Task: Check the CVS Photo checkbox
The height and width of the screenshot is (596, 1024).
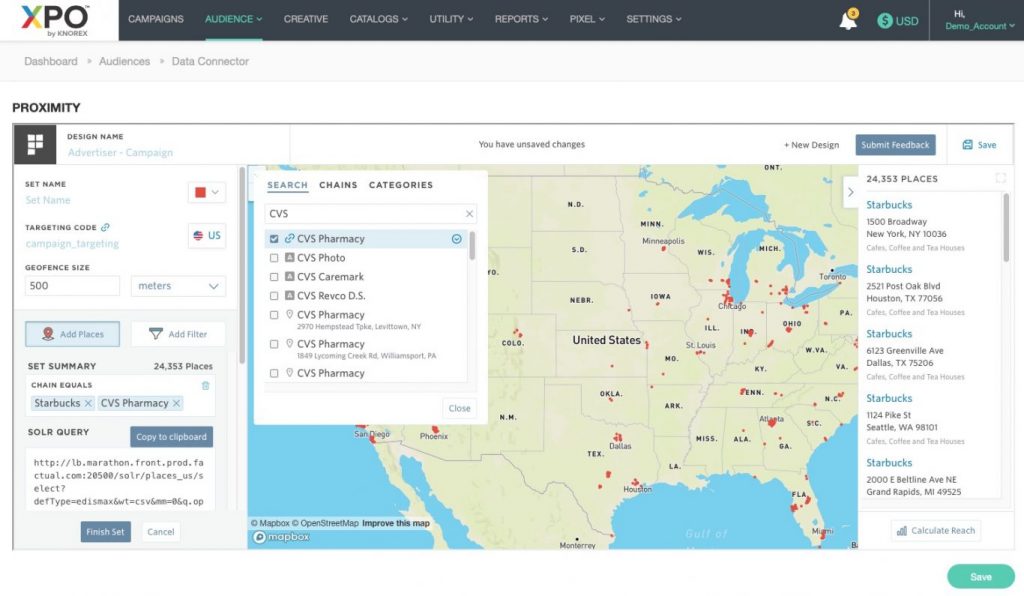Action: [x=274, y=258]
